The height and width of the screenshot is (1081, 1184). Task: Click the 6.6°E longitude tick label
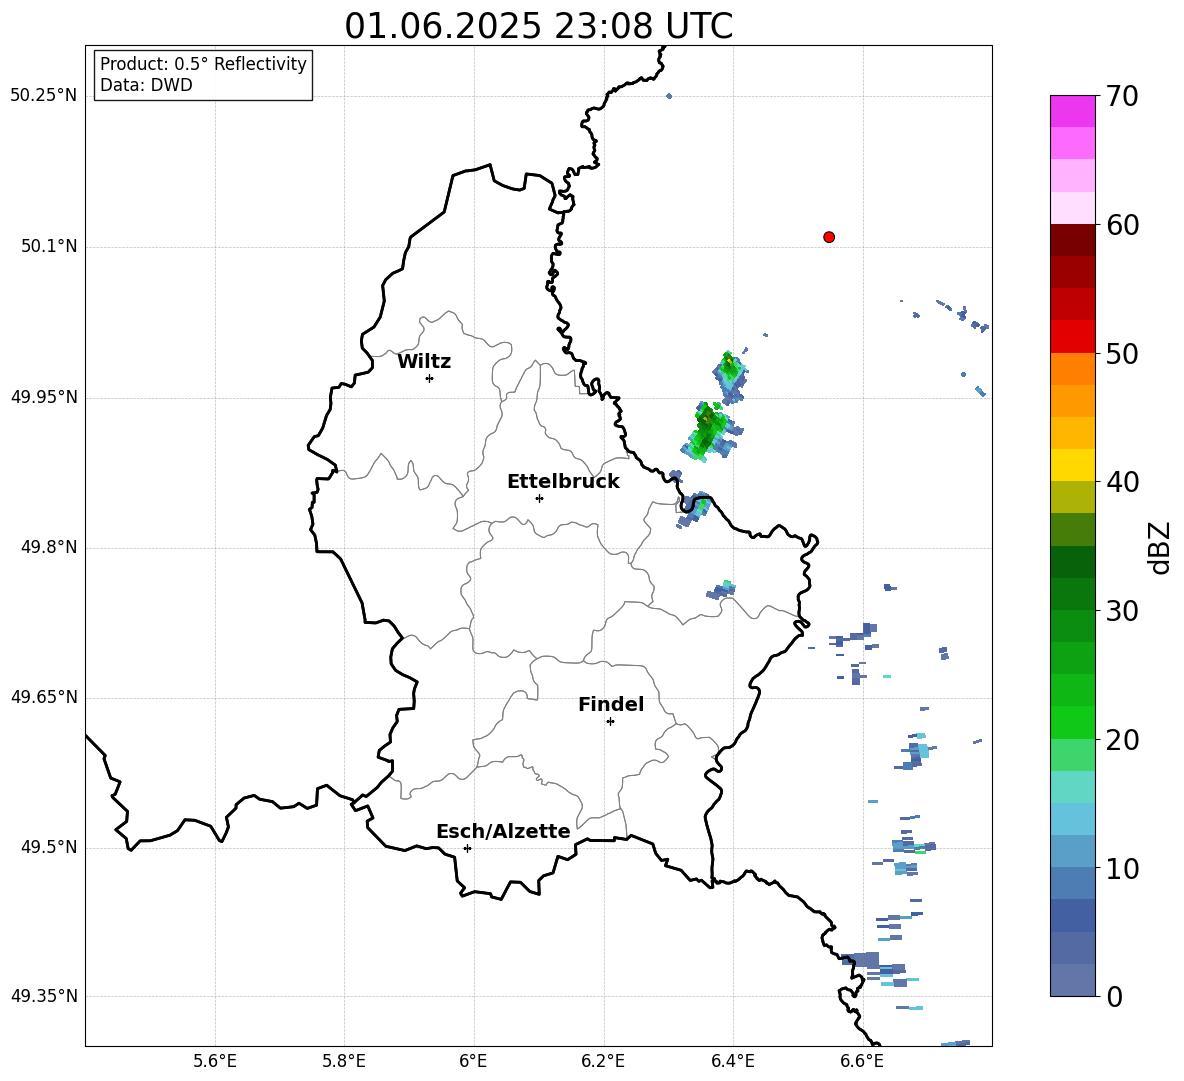pyautogui.click(x=862, y=1061)
